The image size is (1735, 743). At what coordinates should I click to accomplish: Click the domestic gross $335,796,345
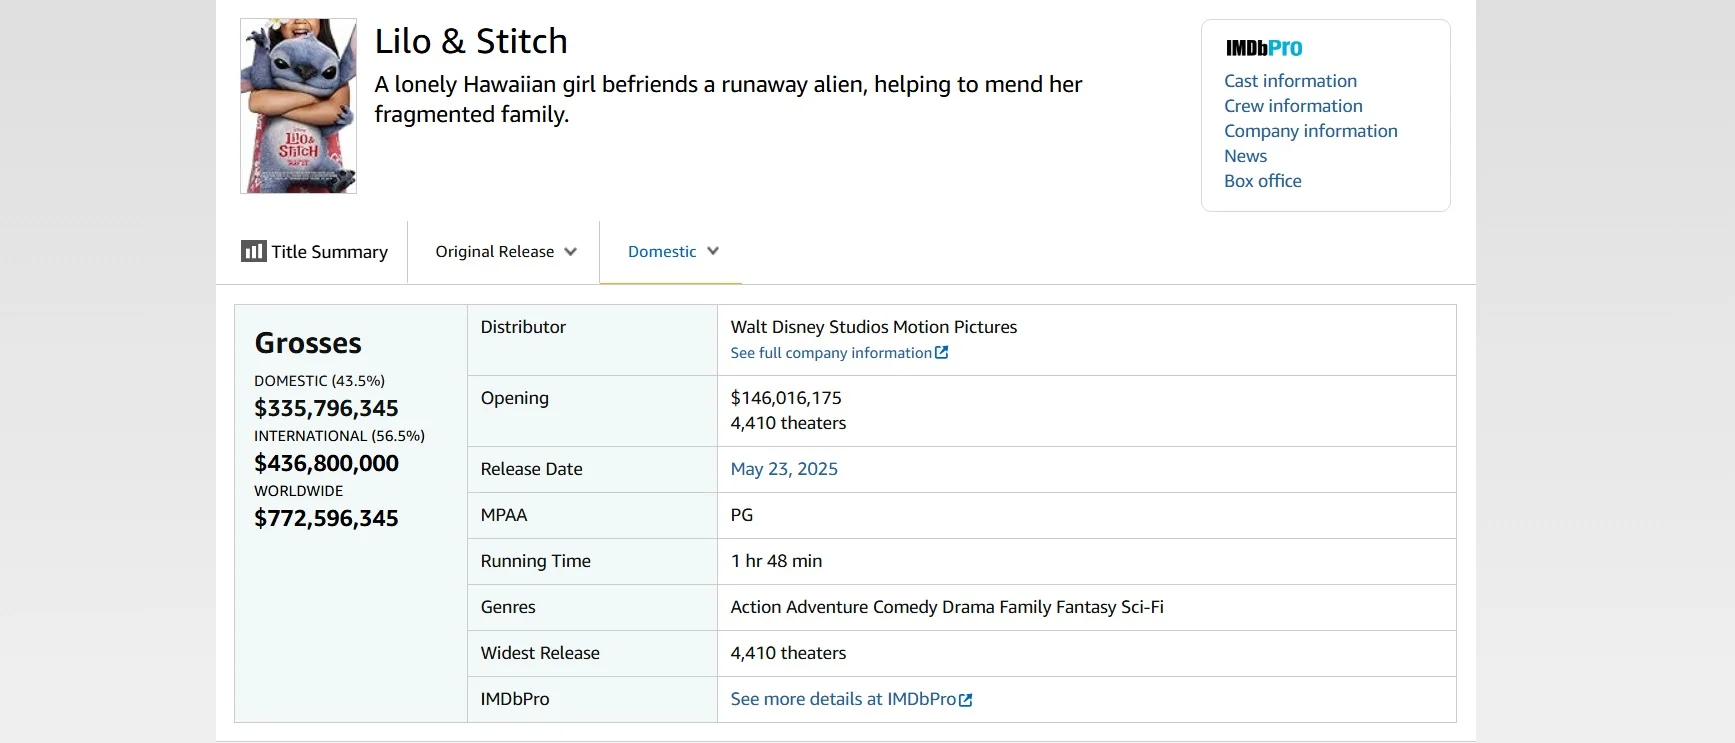click(326, 408)
